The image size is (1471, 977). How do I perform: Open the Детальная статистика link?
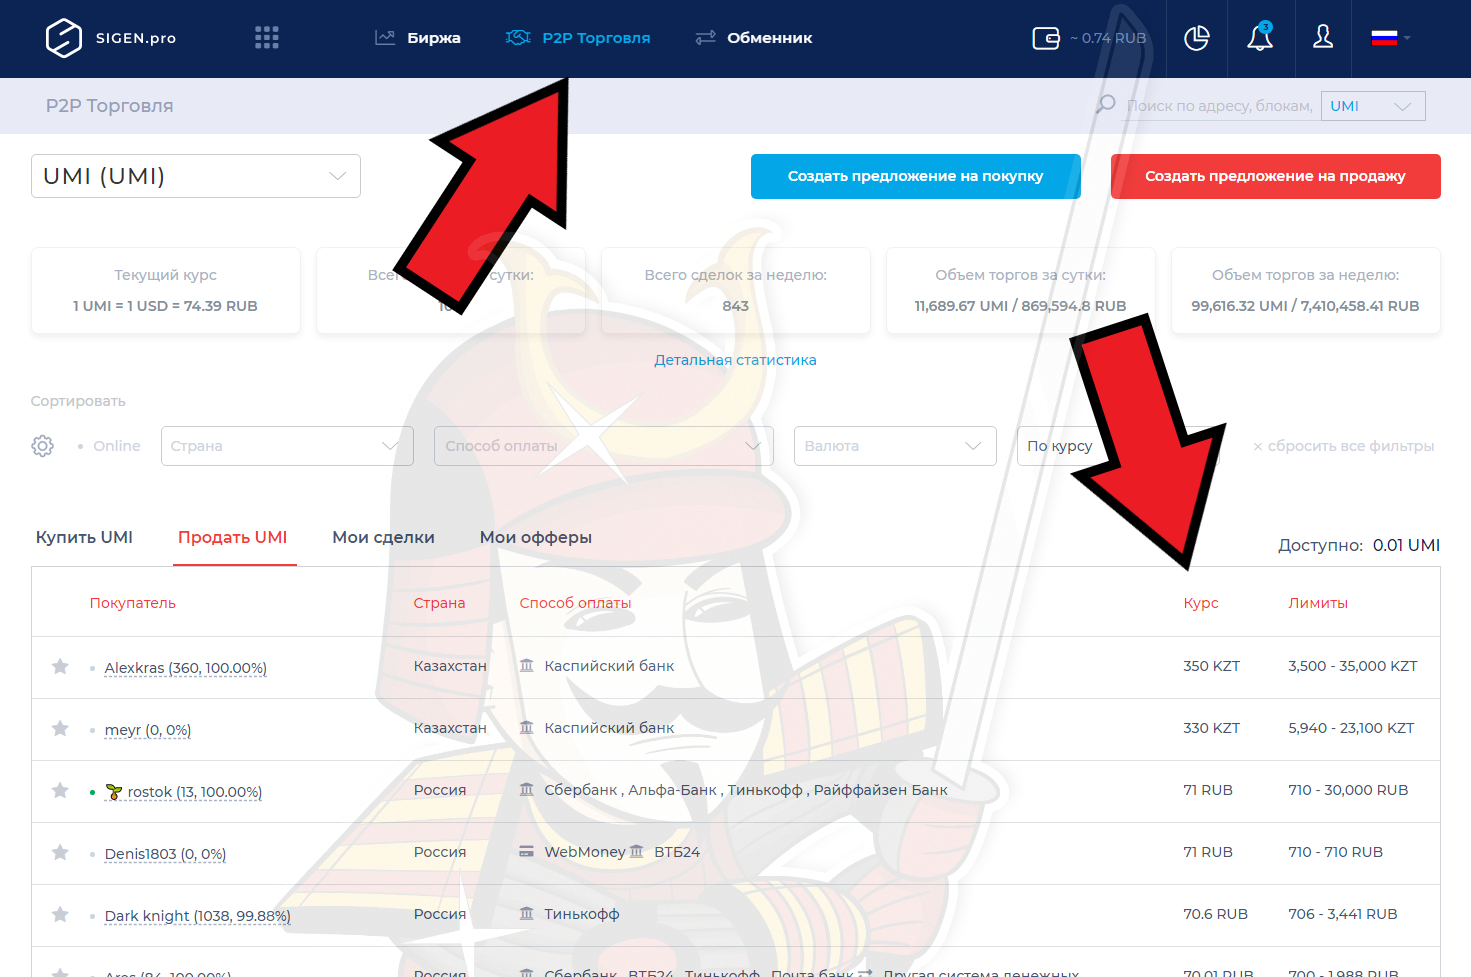pos(735,360)
